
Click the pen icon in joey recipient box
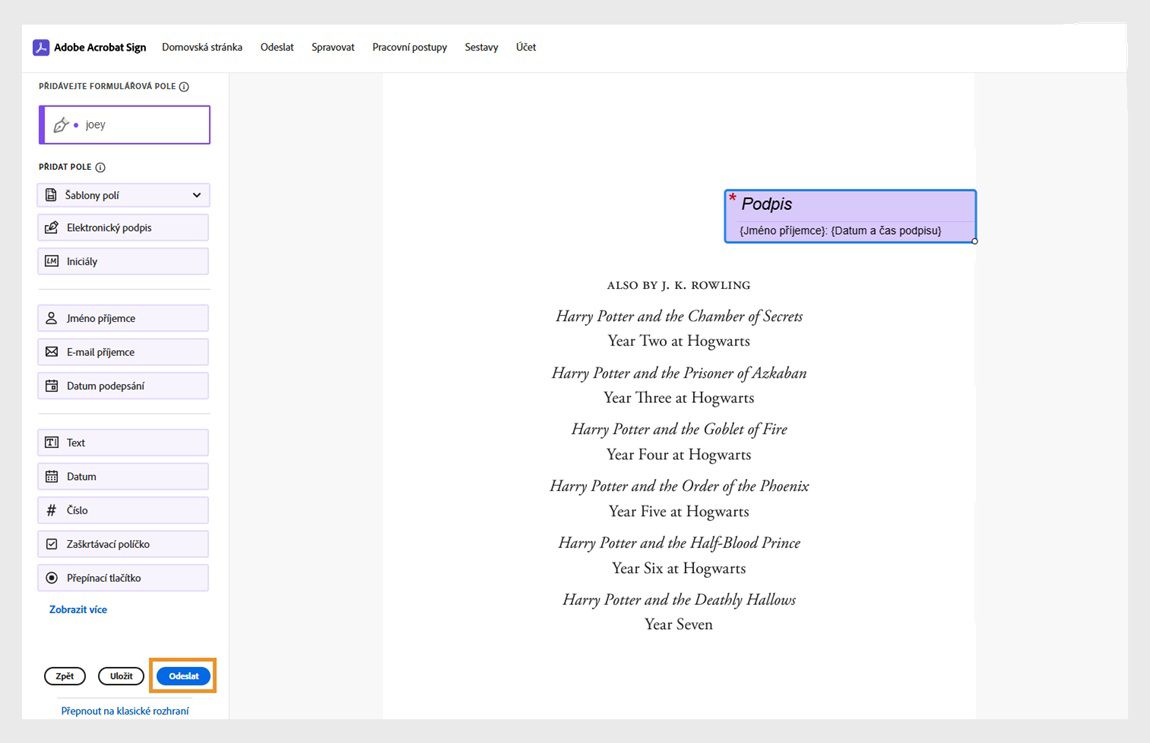coord(61,125)
